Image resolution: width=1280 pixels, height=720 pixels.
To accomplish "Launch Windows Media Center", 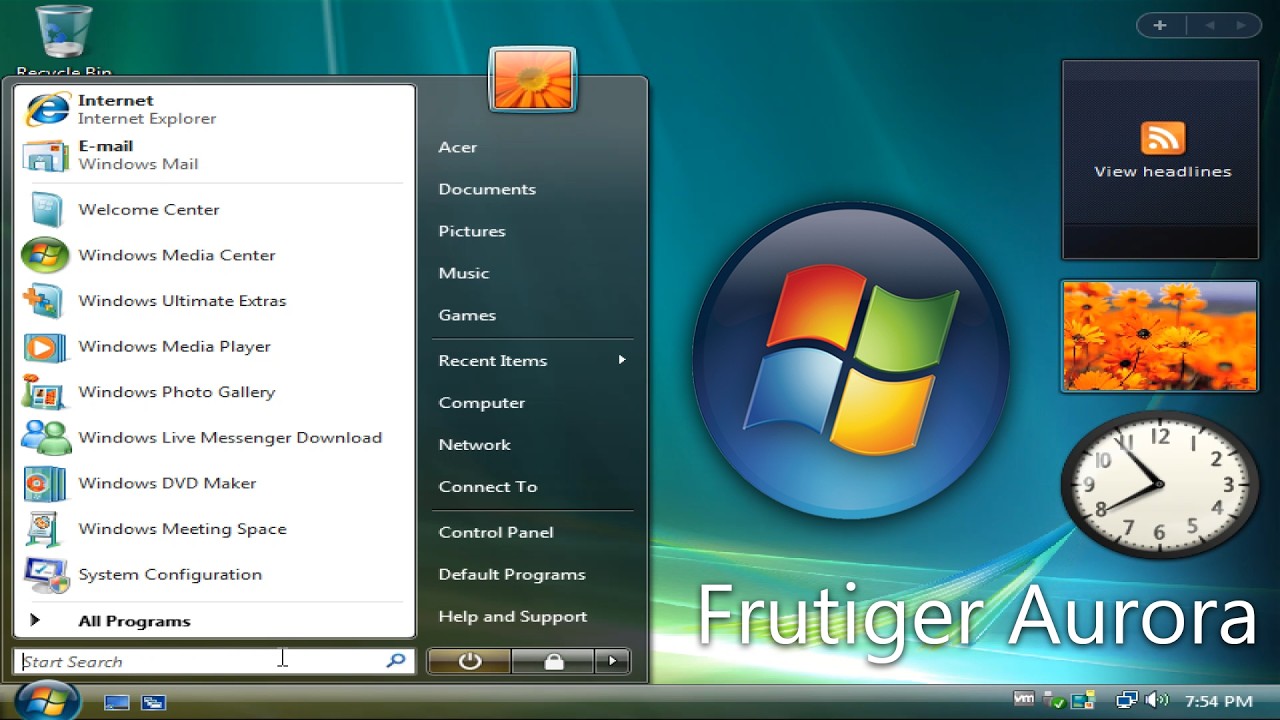I will 214,255.
